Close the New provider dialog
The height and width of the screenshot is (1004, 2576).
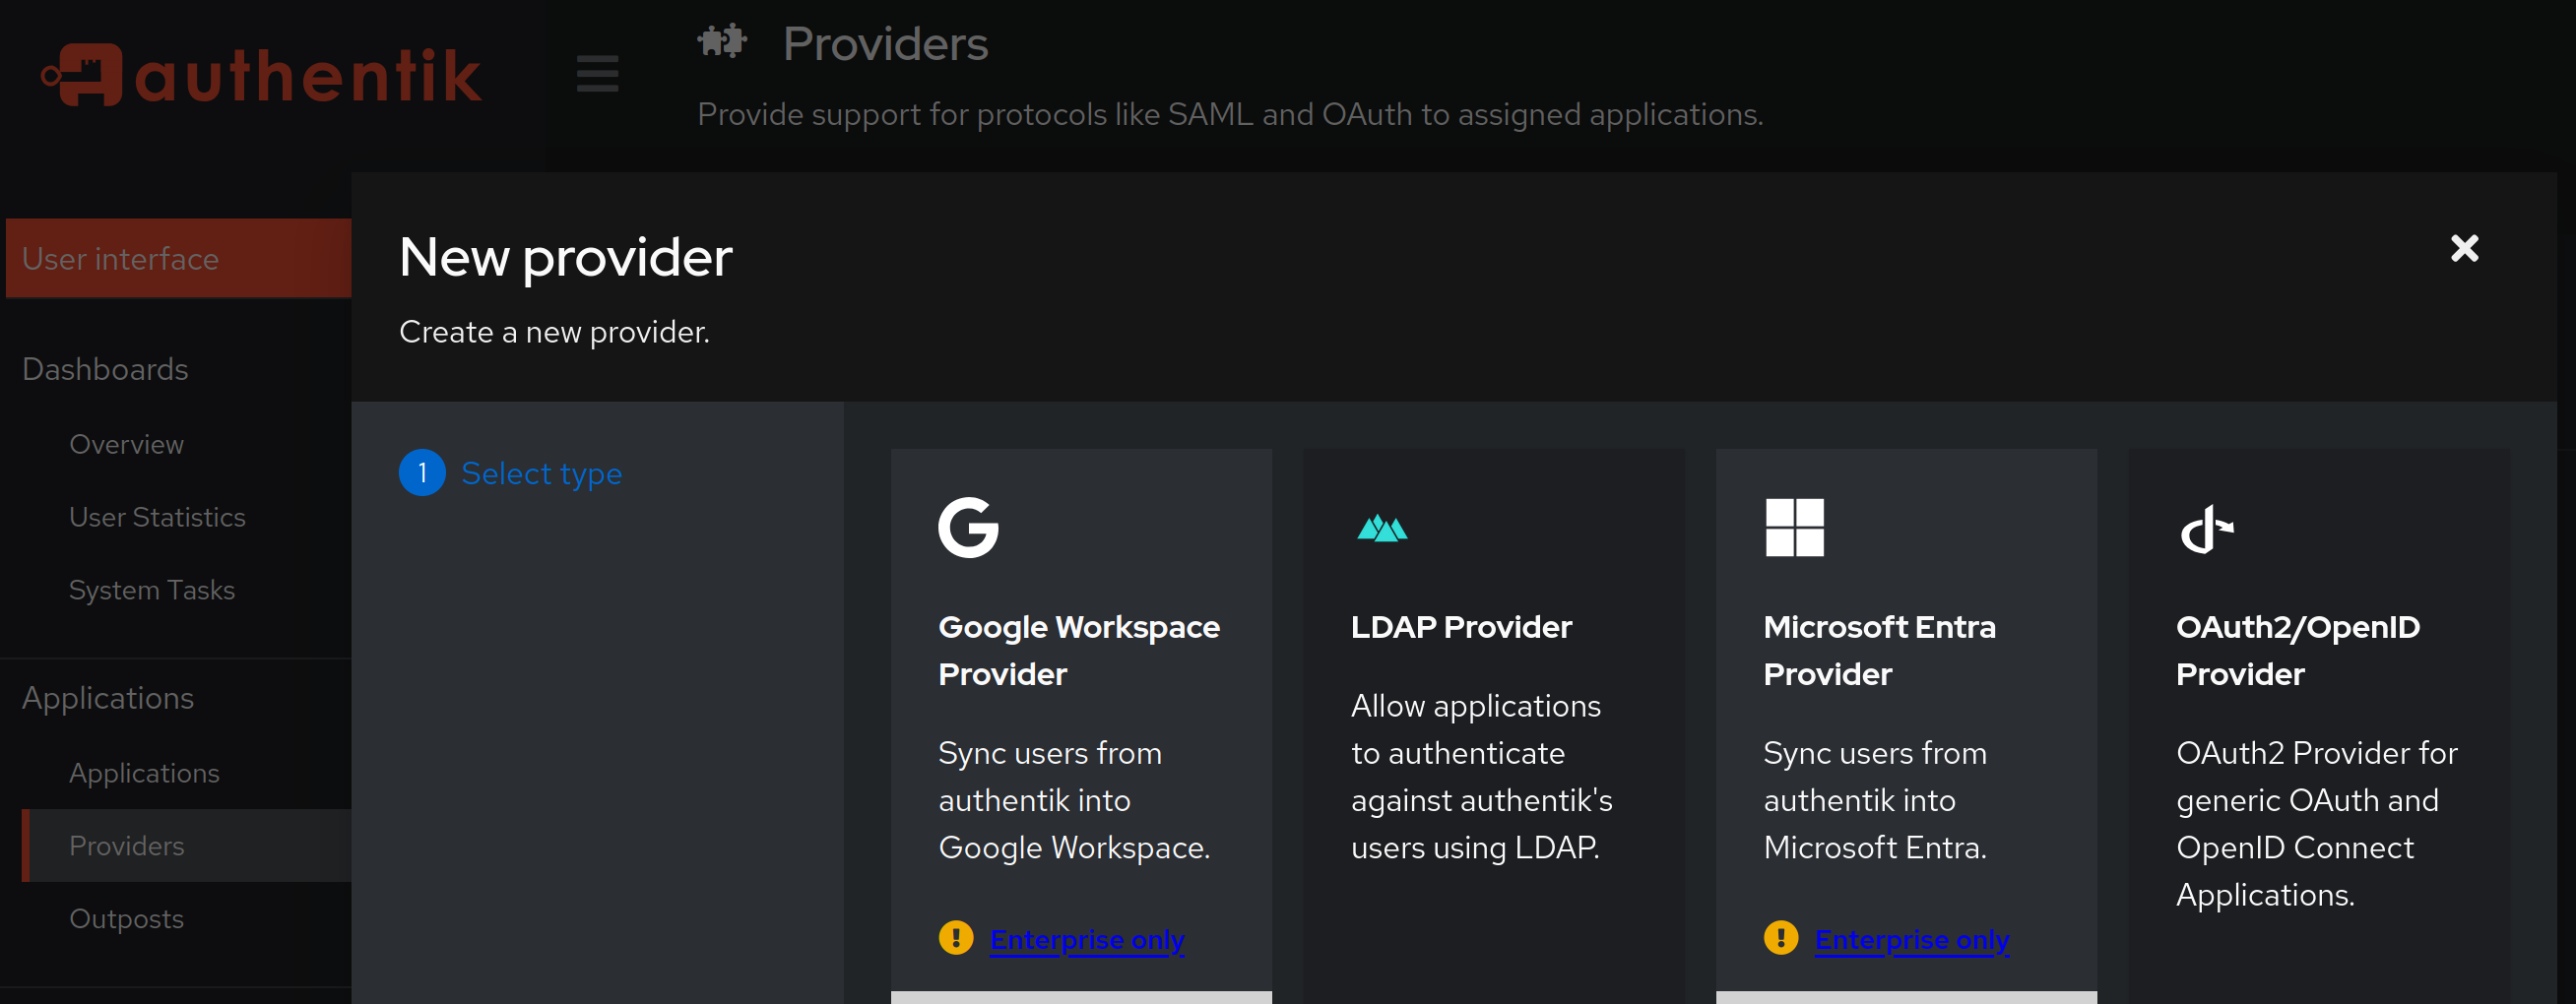tap(2464, 248)
